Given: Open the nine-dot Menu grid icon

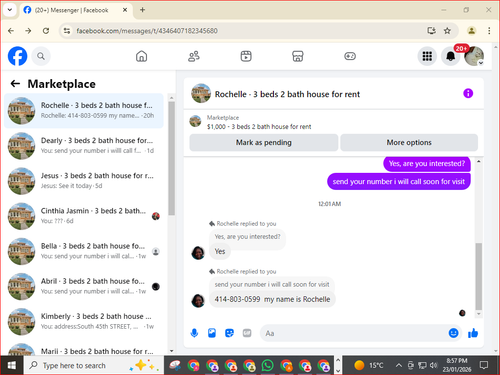Looking at the screenshot, I should (427, 56).
